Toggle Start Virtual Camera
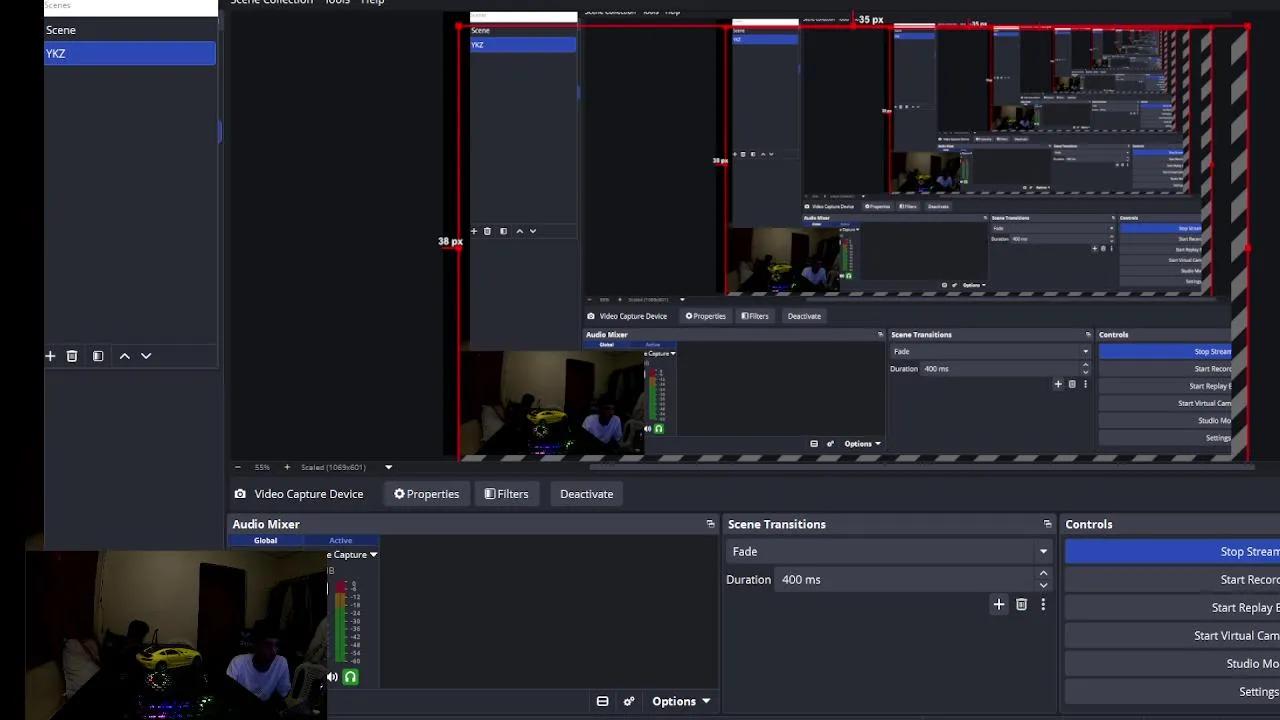 click(x=1172, y=635)
